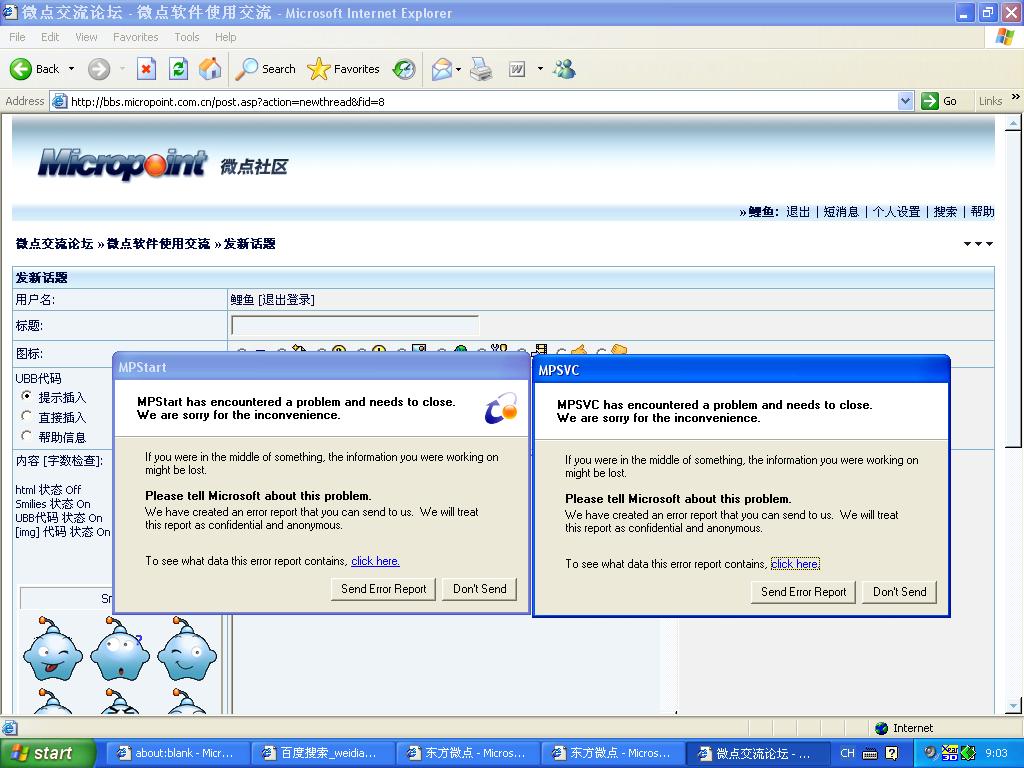This screenshot has width=1024, height=768.
Task: Click Don't Send in the MPSVC dialog
Action: coord(899,592)
